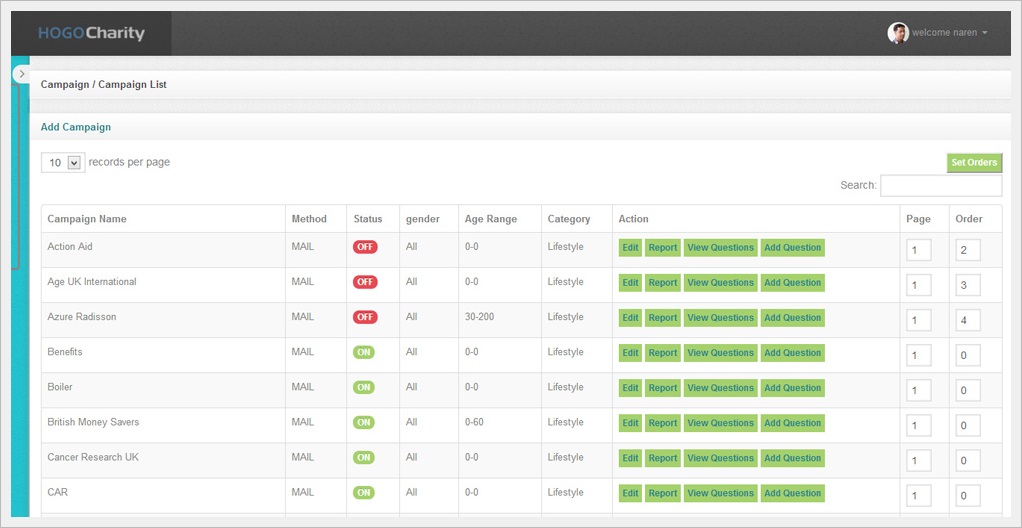Toggle Action Aid status OFF badge

(365, 247)
